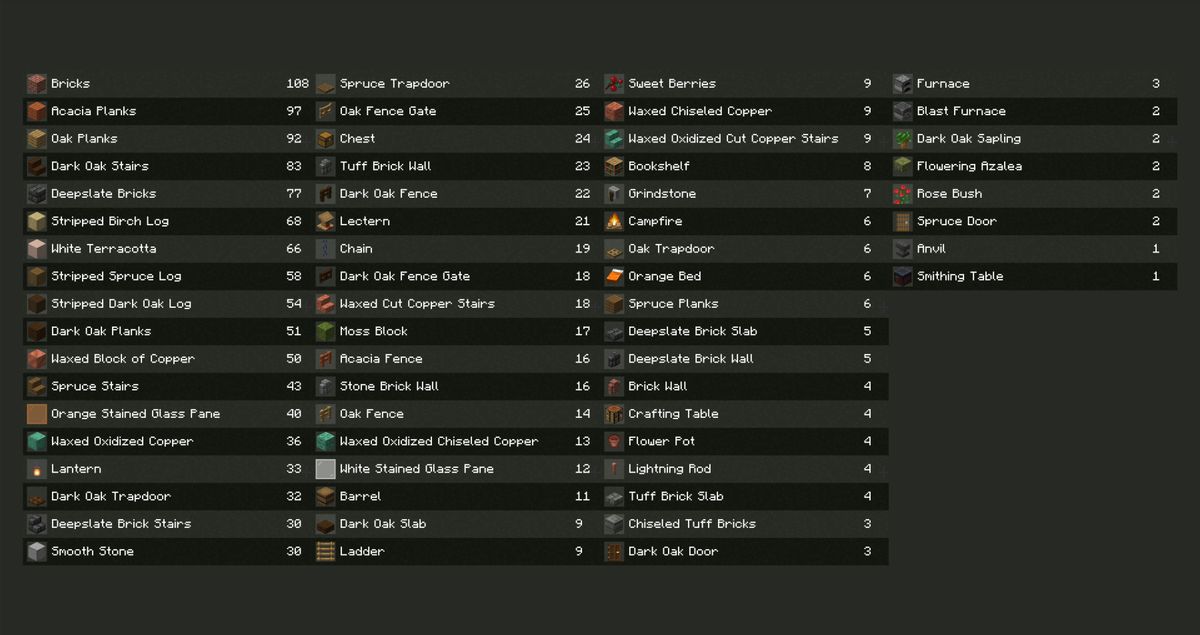
Task: Click the Orange Stained Glass Pane swatch
Action: pos(37,414)
